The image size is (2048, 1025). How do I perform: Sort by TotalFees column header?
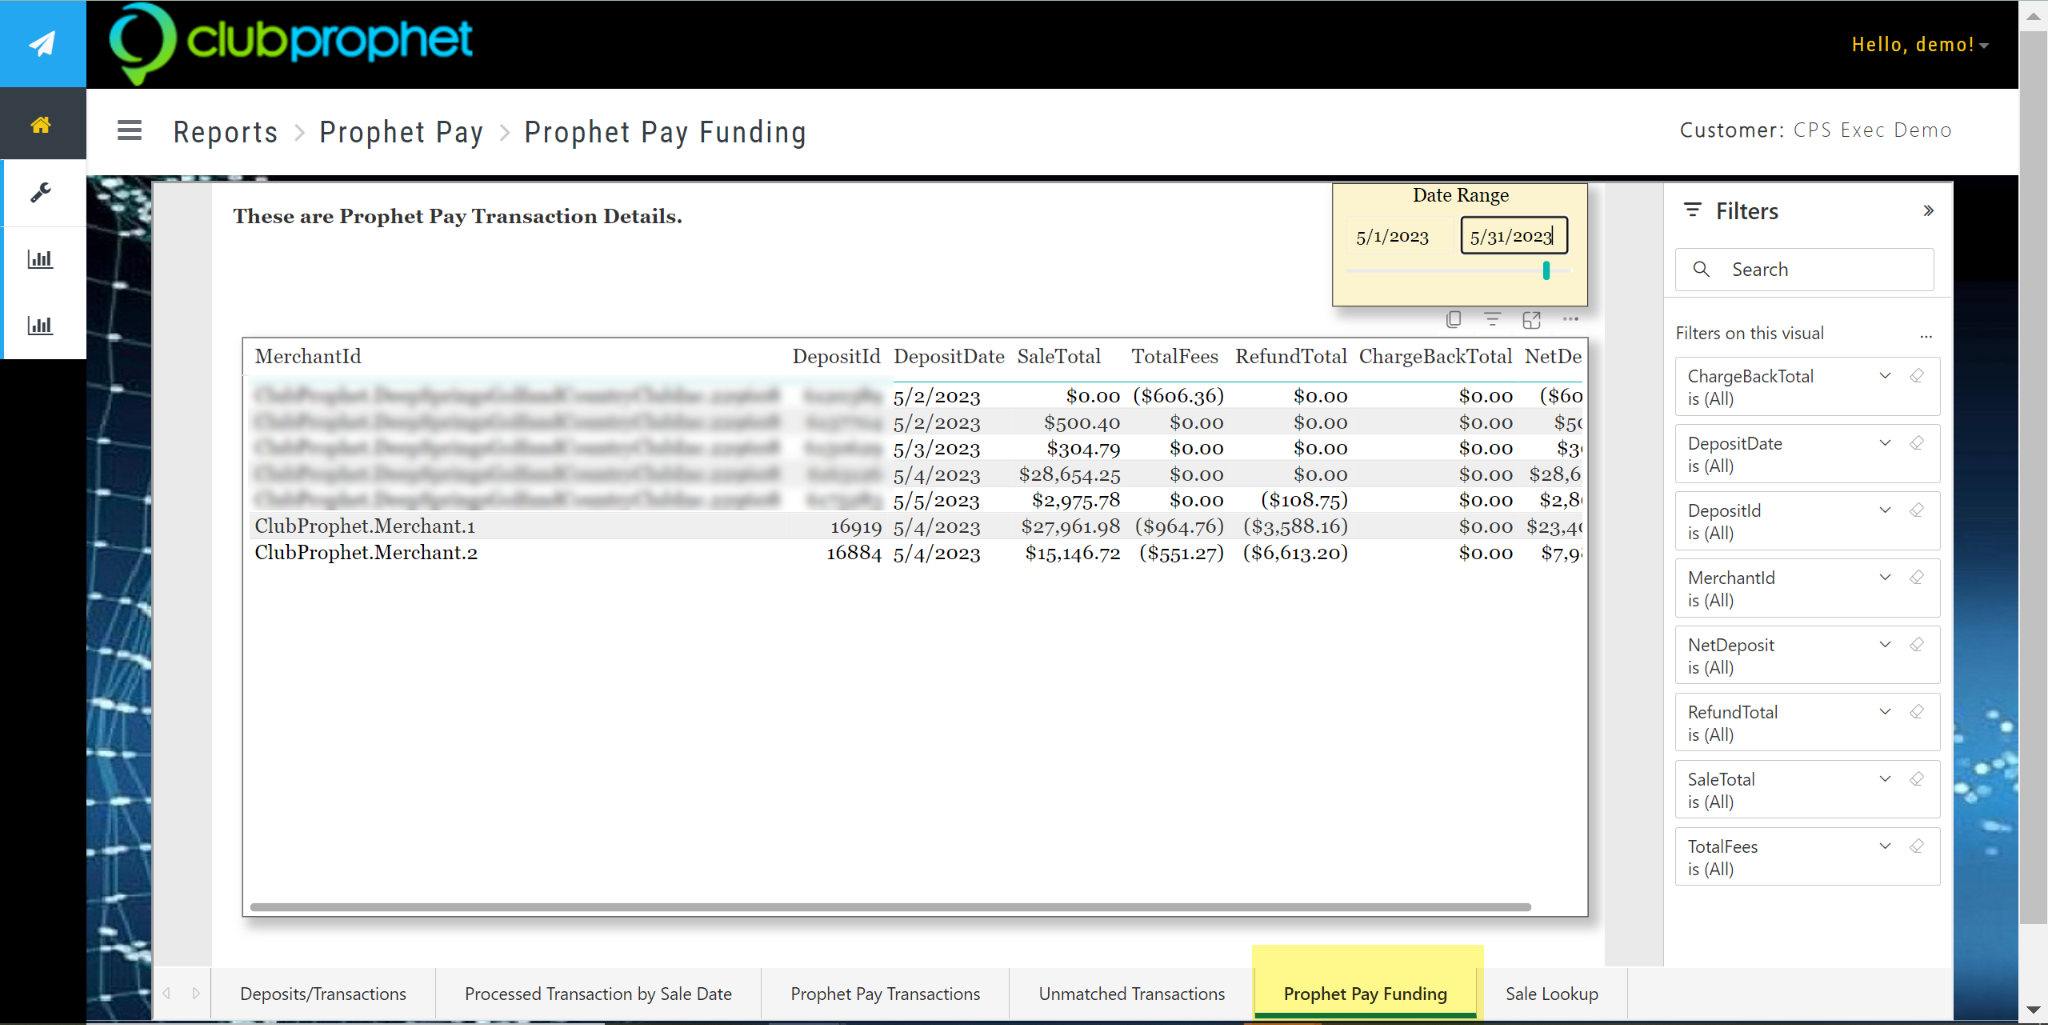click(1175, 356)
